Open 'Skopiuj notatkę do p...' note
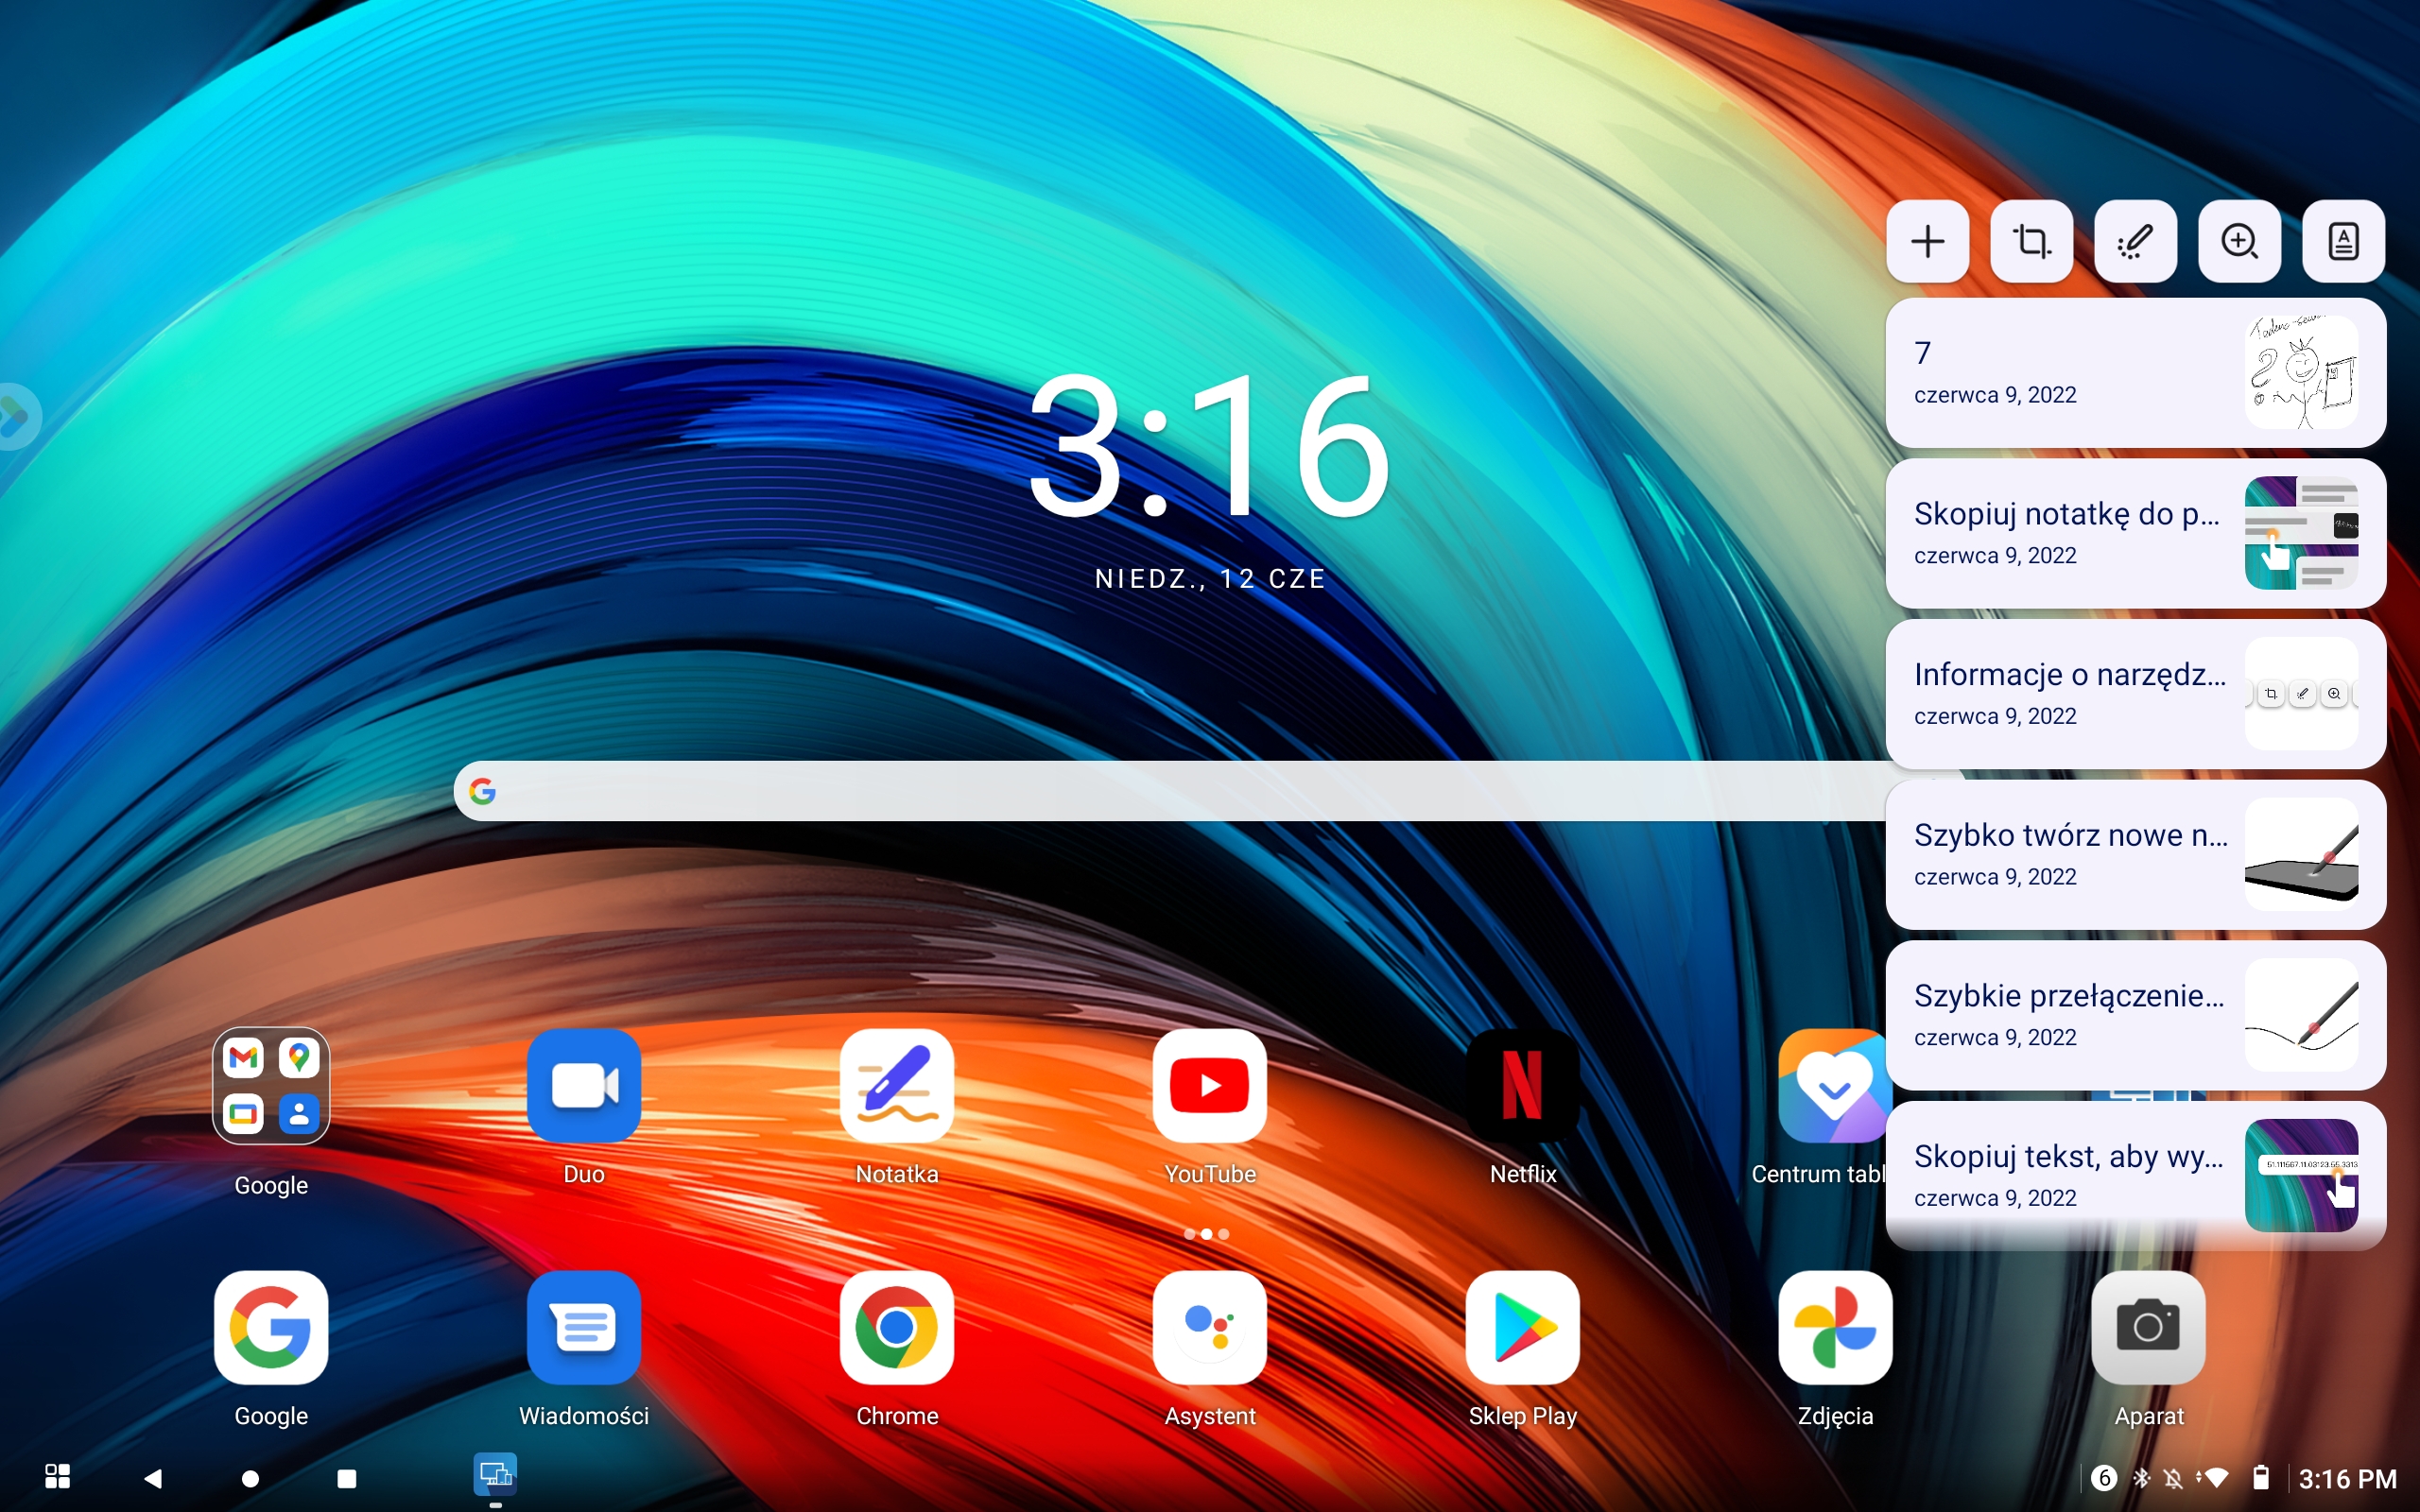Screen dimensions: 2420x1512 pyautogui.click(x=2135, y=533)
